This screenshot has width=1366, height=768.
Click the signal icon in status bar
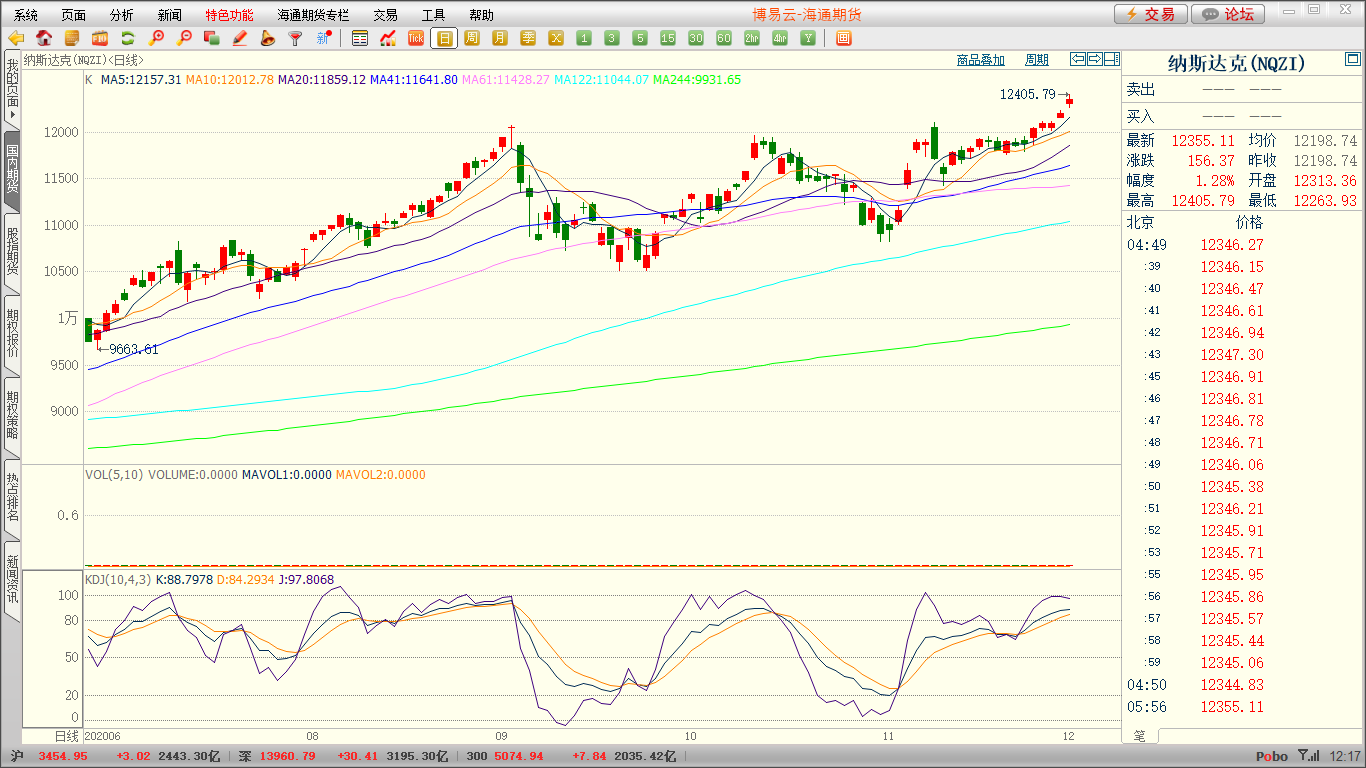point(1308,756)
